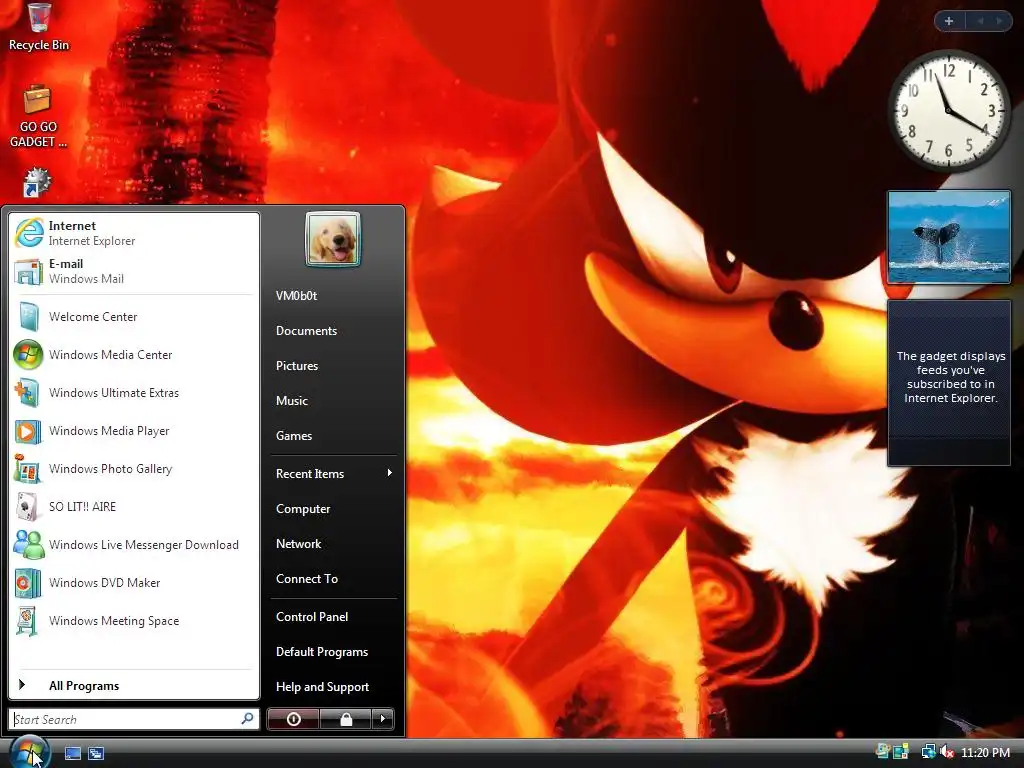The image size is (1024, 768).
Task: Open Games from Start menu
Action: (x=333, y=436)
